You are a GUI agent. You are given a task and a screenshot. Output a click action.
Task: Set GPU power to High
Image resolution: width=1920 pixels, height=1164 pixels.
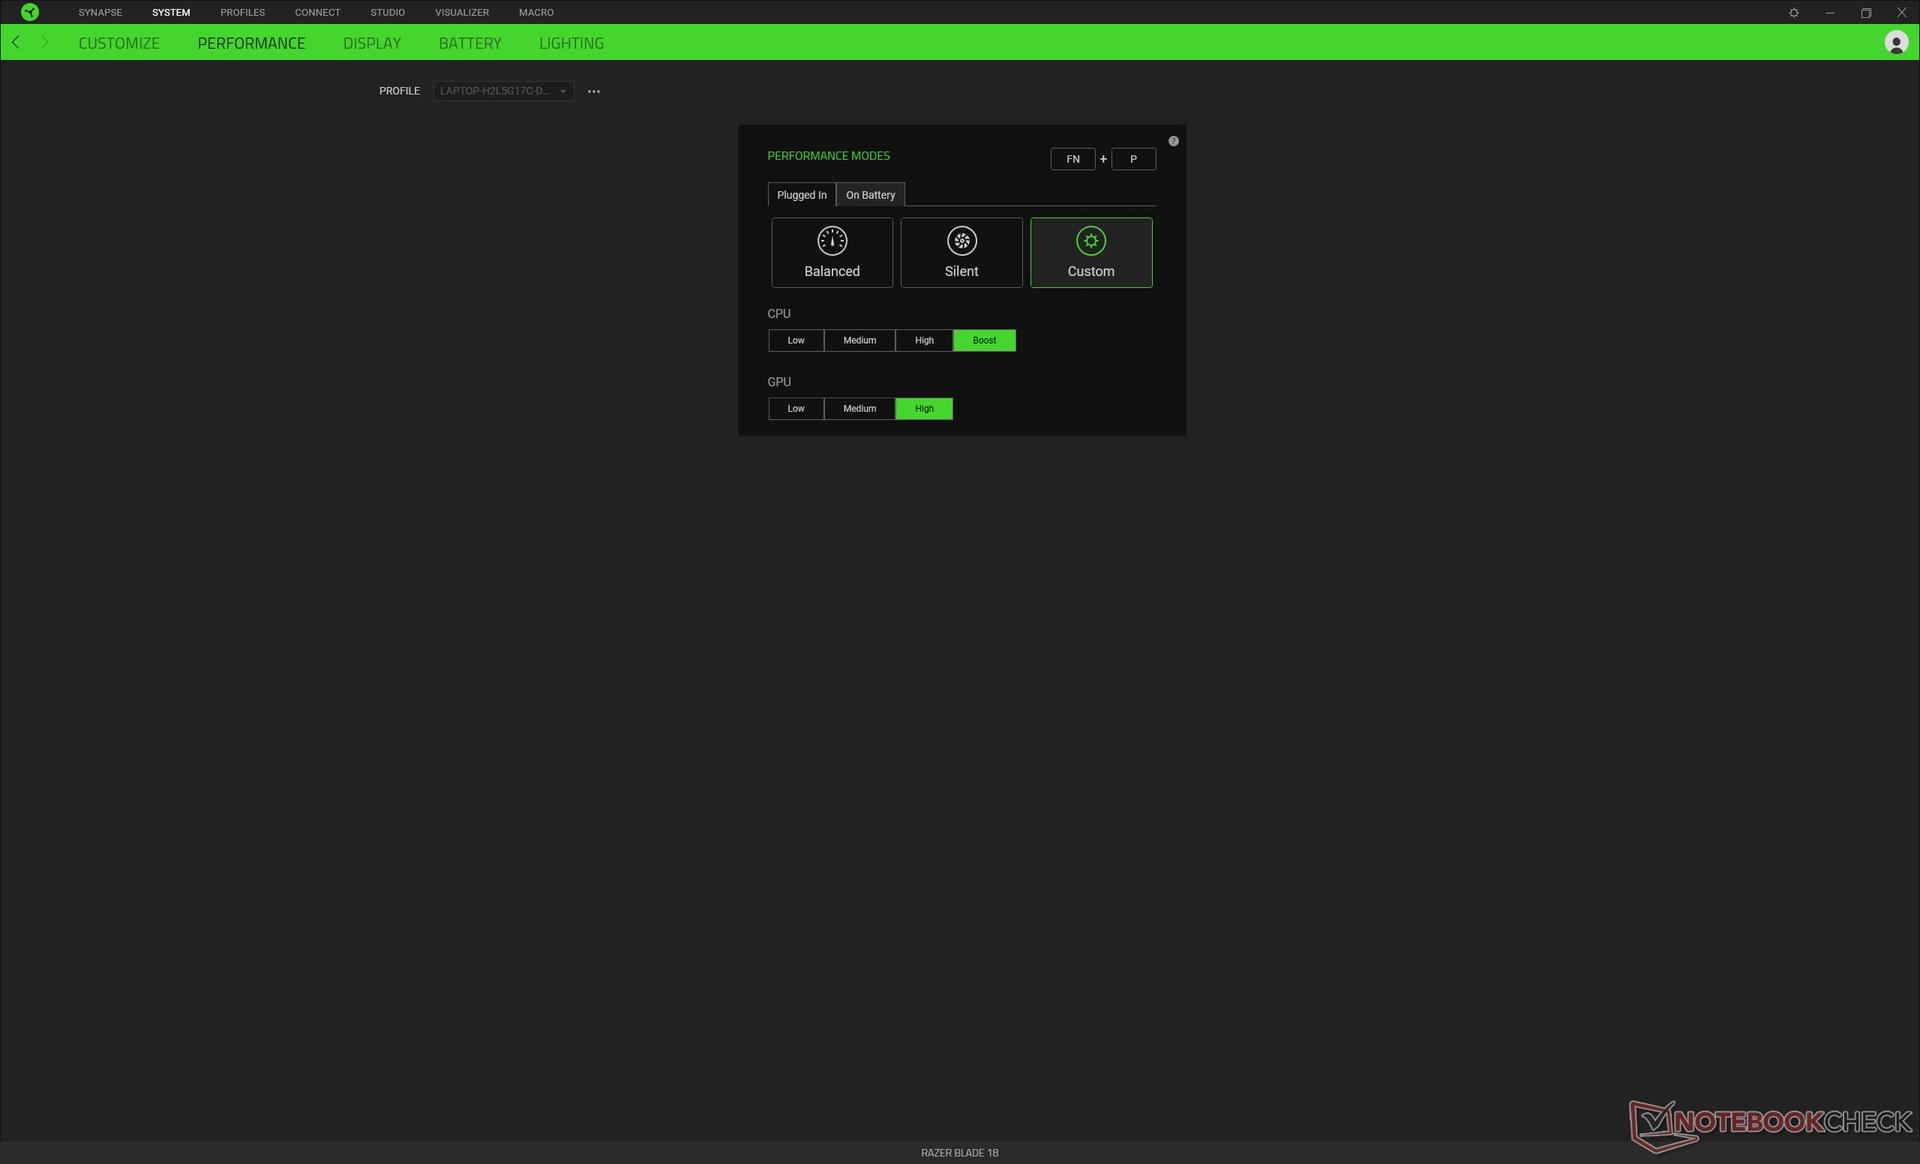coord(923,408)
